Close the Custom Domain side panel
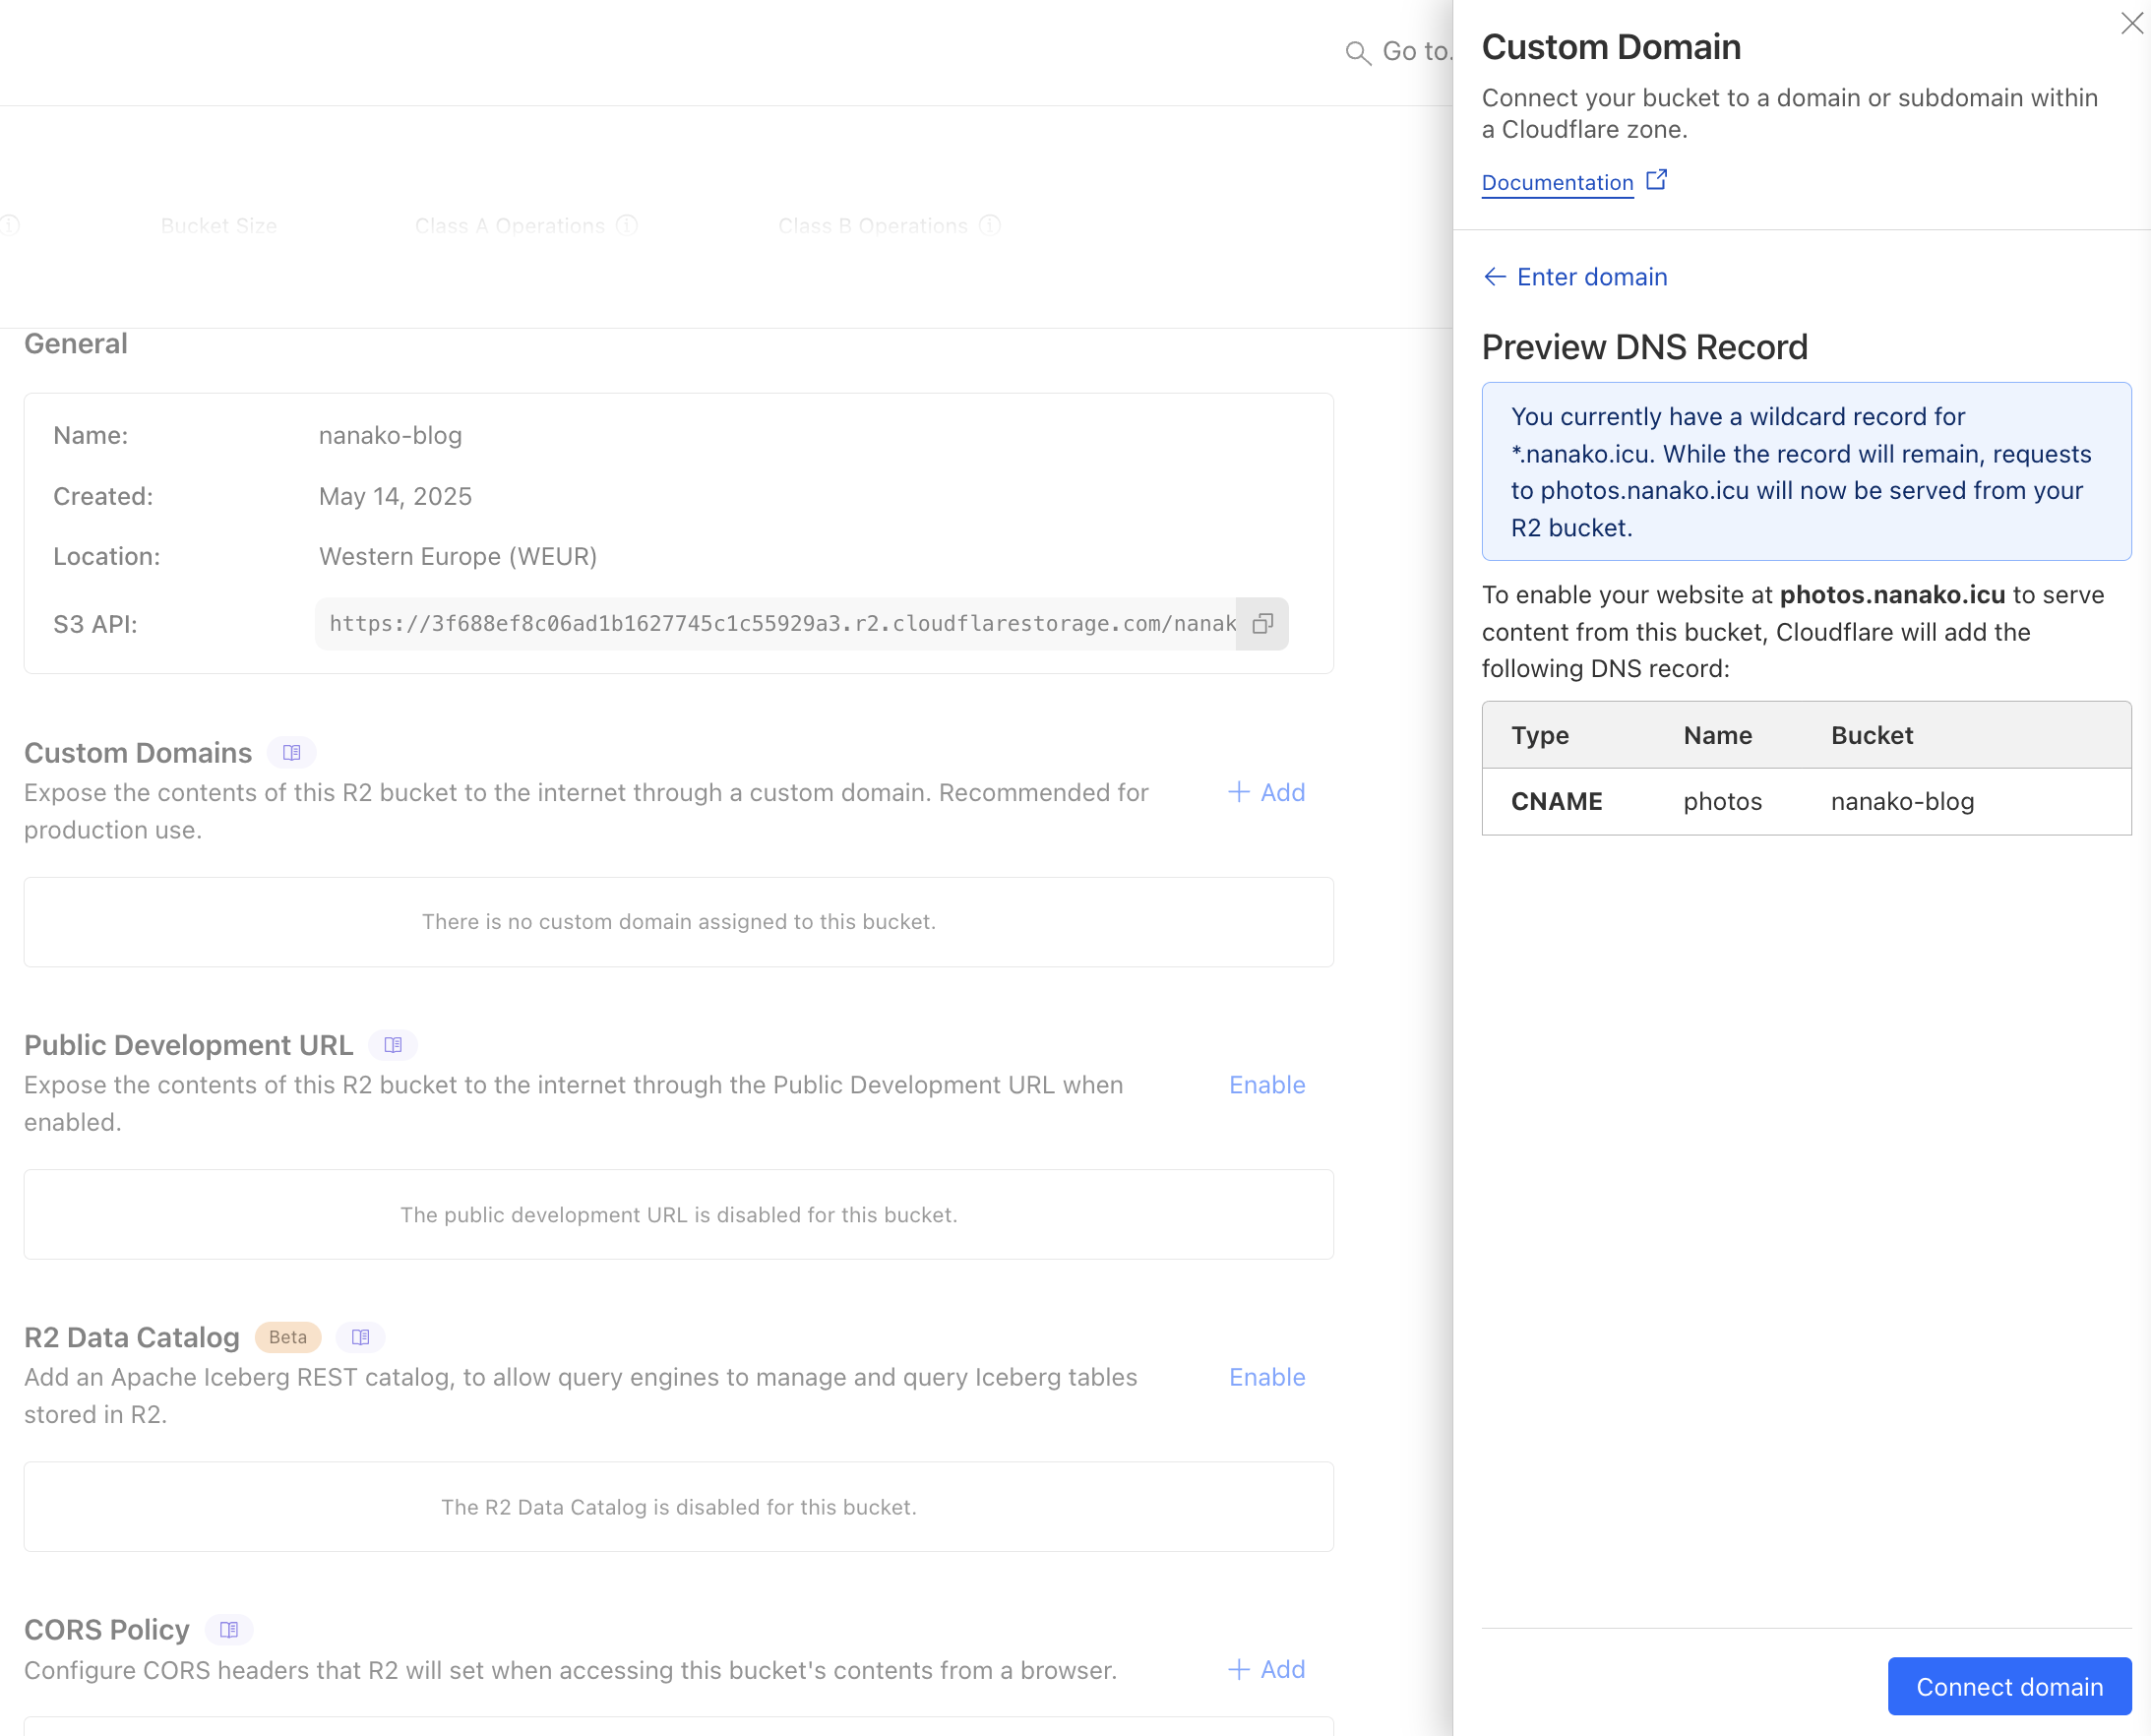Image resolution: width=2151 pixels, height=1736 pixels. coord(2131,23)
